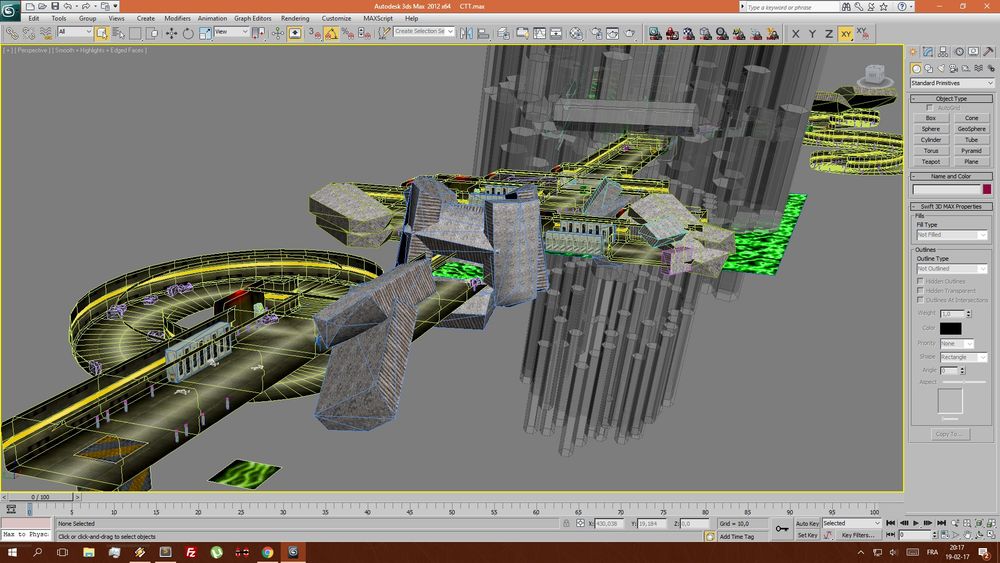The height and width of the screenshot is (563, 1000).
Task: Toggle the AutoGrid checkbox
Action: tap(929, 108)
